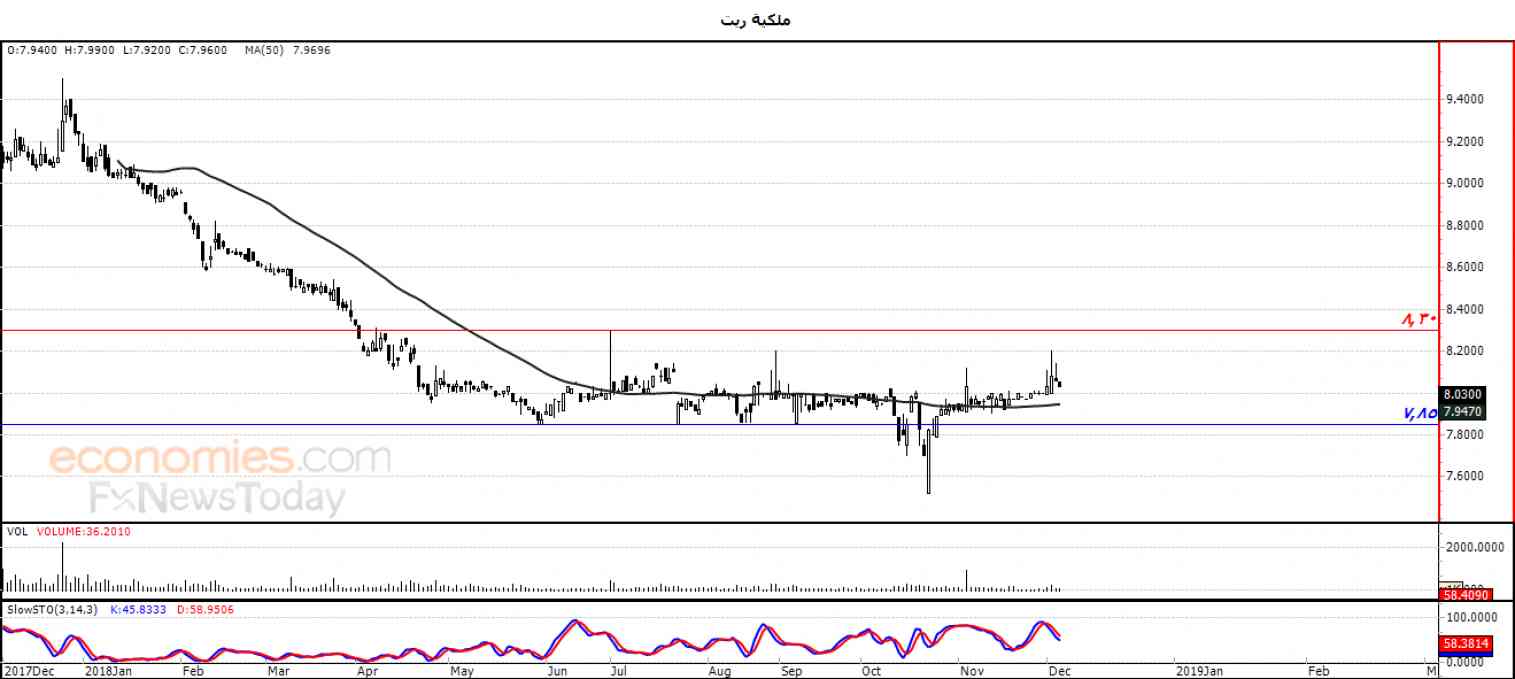Viewport: 1515px width, 679px height.
Task: Click the 8.4000 price axis label
Action: tap(1464, 309)
